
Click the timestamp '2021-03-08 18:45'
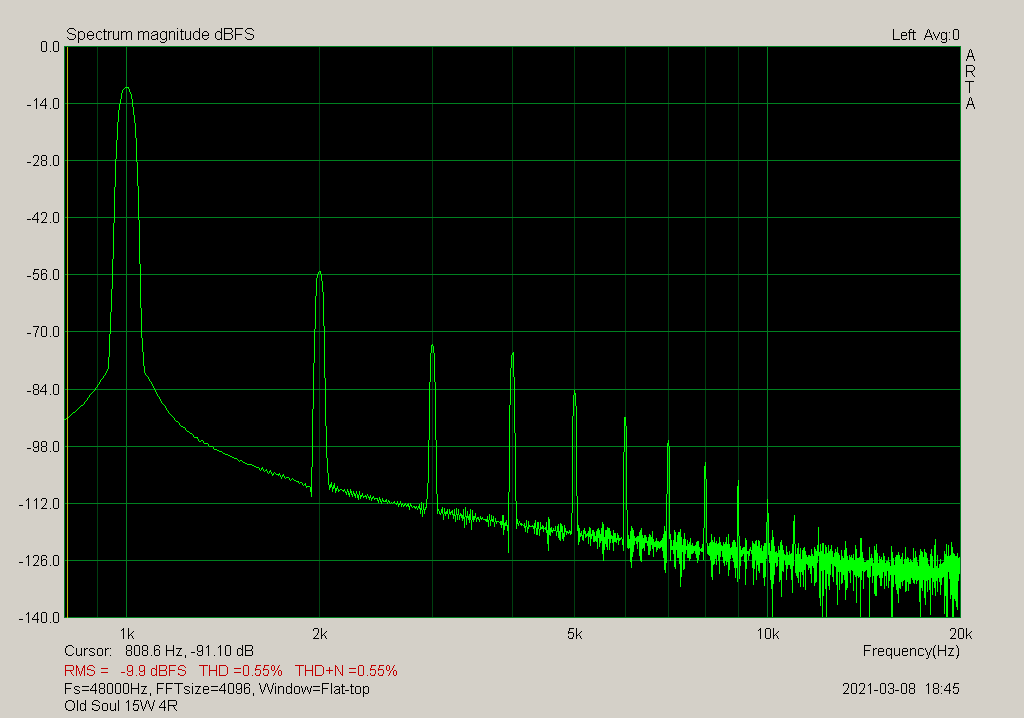click(901, 689)
